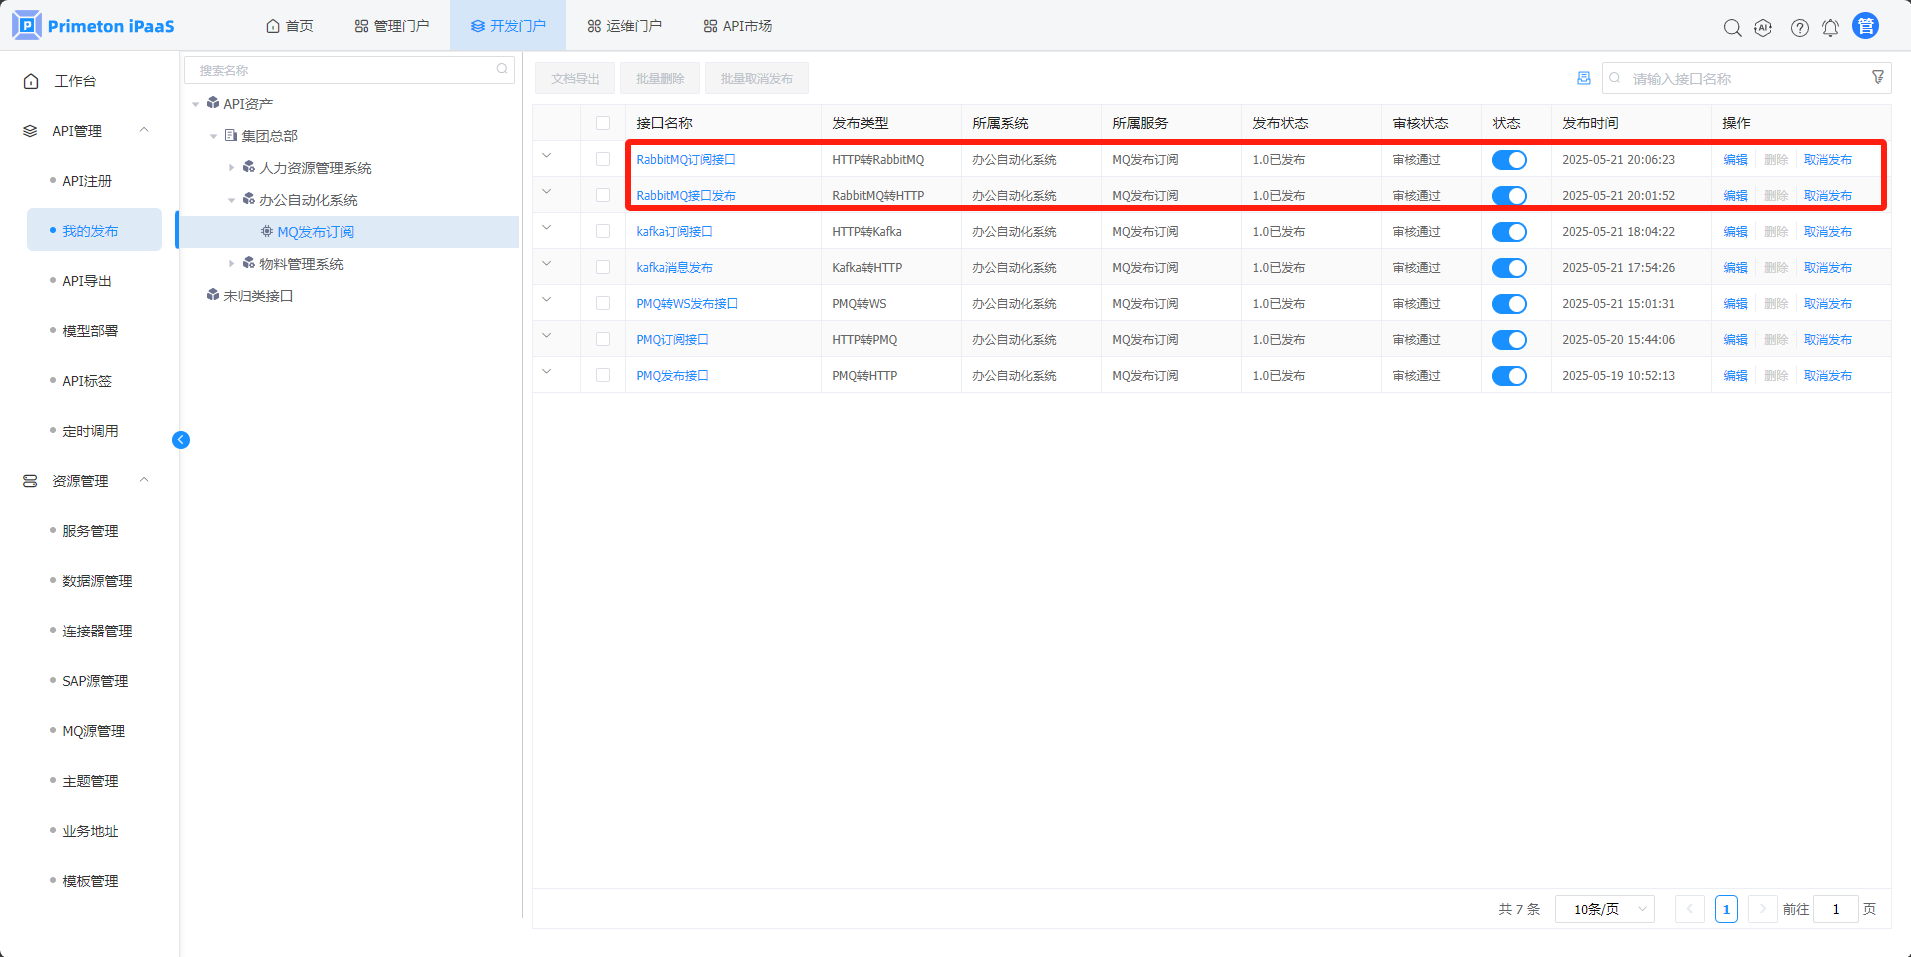Image resolution: width=1911 pixels, height=957 pixels.
Task: Click the column settings icon beside search
Action: point(1583,78)
